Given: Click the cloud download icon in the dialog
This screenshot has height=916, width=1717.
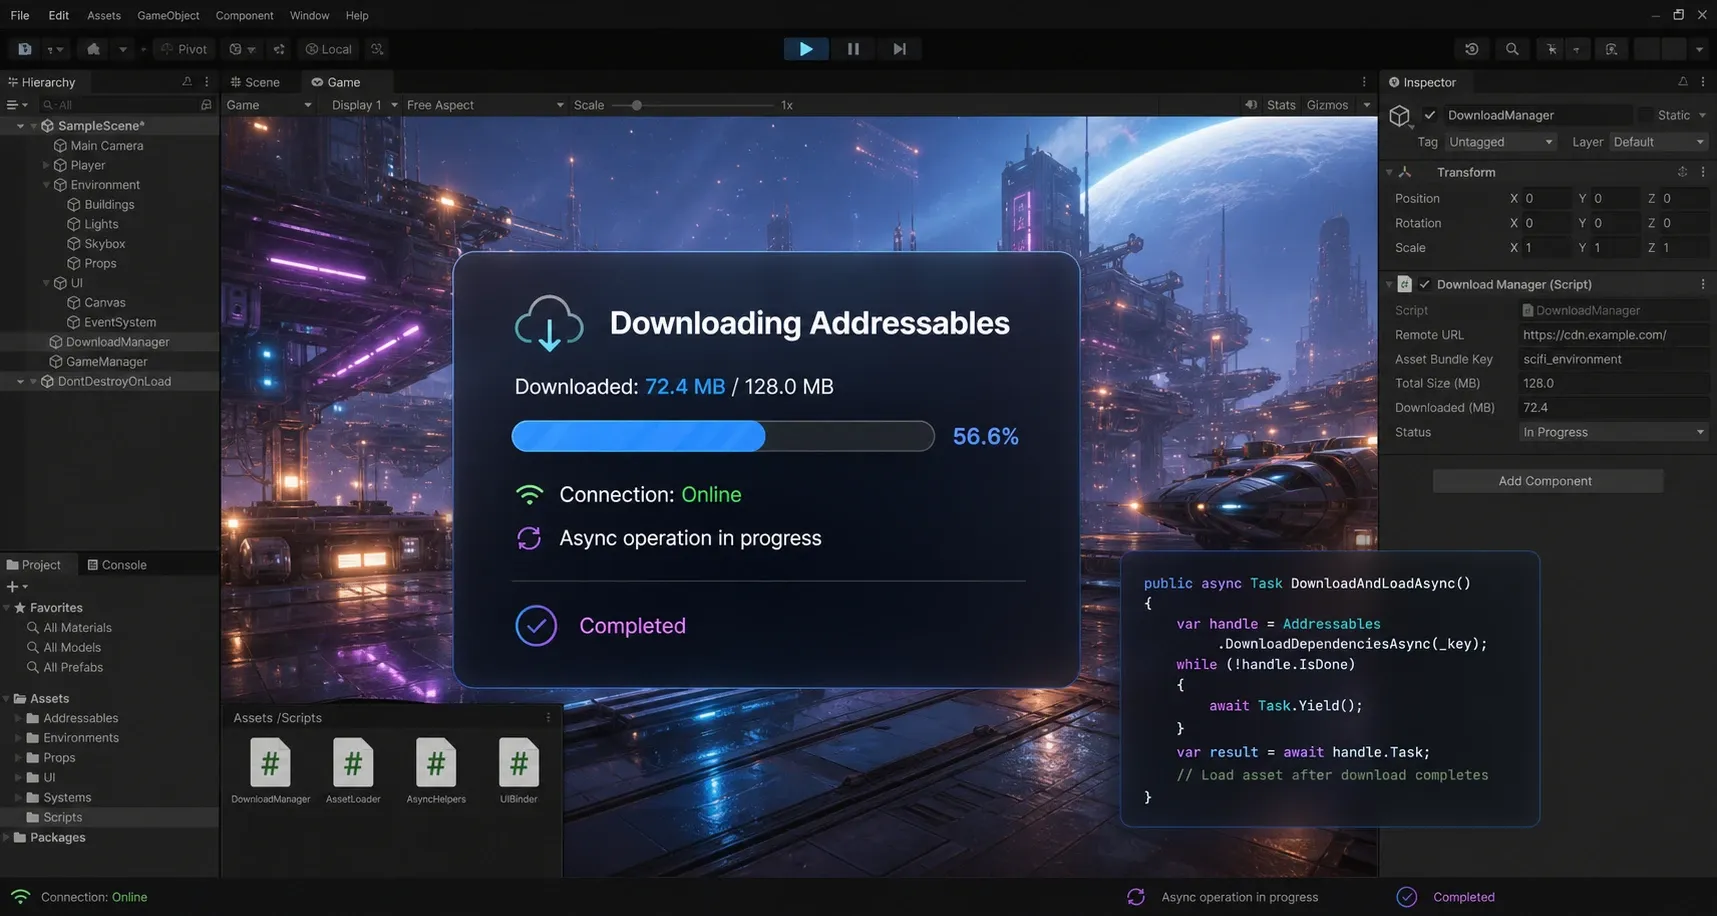Looking at the screenshot, I should coord(549,323).
